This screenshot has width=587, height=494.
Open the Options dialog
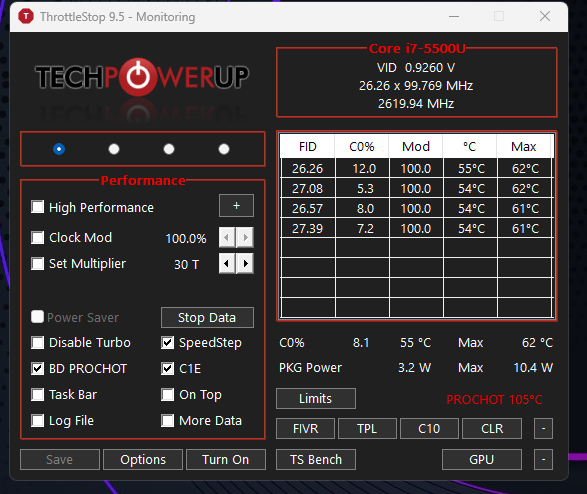tap(143, 460)
